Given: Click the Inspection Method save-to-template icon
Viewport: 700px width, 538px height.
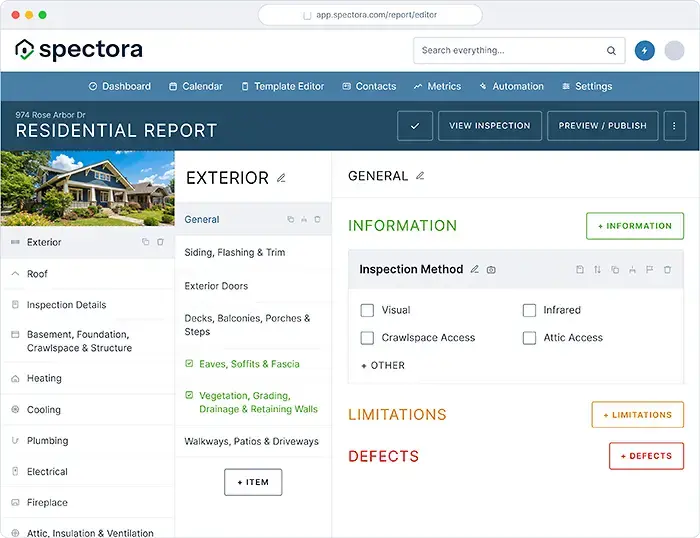Looking at the screenshot, I should click(579, 269).
